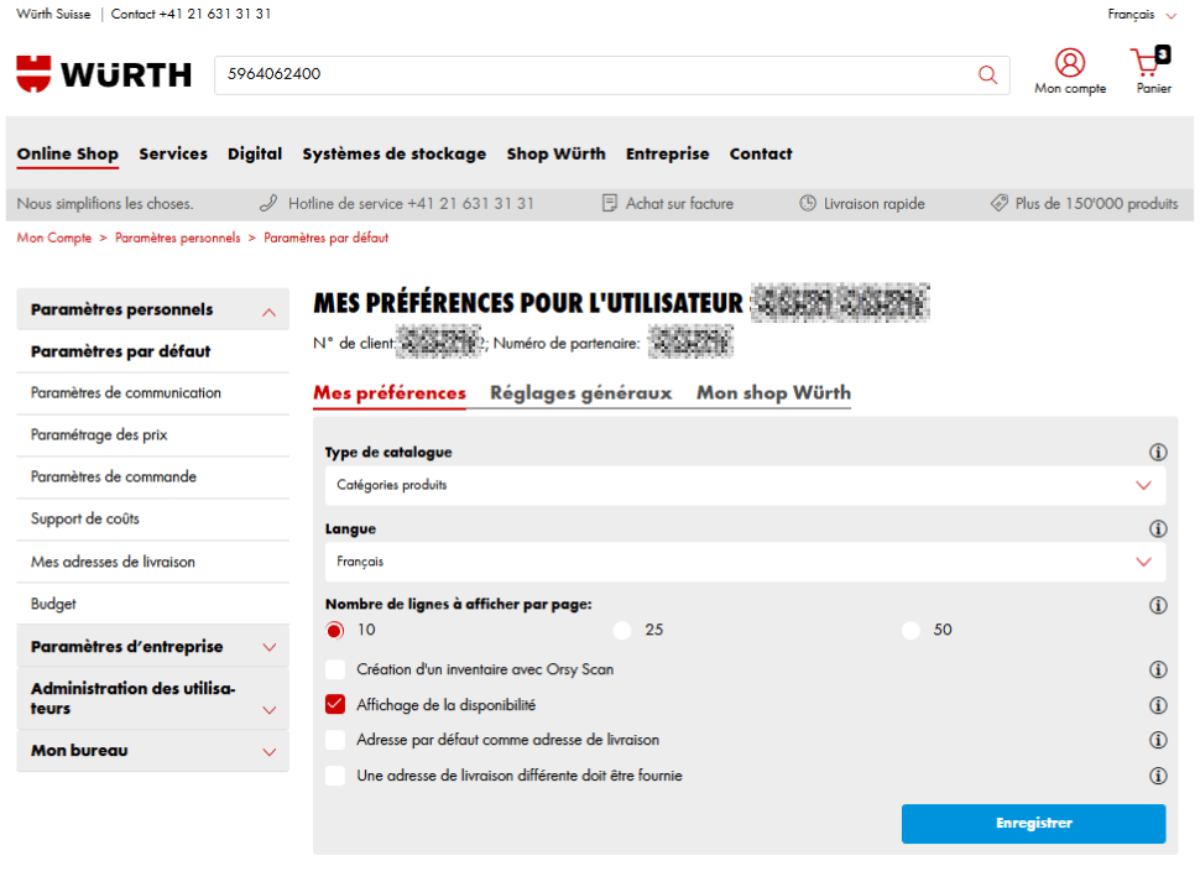Image resolution: width=1200 pixels, height=886 pixels.
Task: Show info for Adresse par défaut option
Action: [x=1158, y=740]
